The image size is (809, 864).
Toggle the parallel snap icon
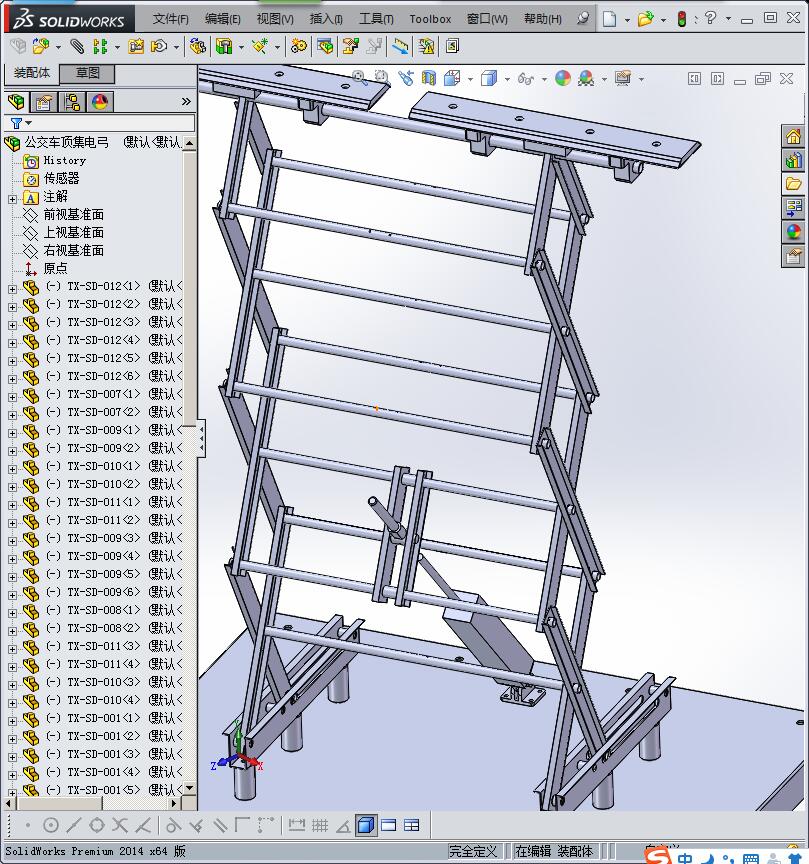(219, 825)
